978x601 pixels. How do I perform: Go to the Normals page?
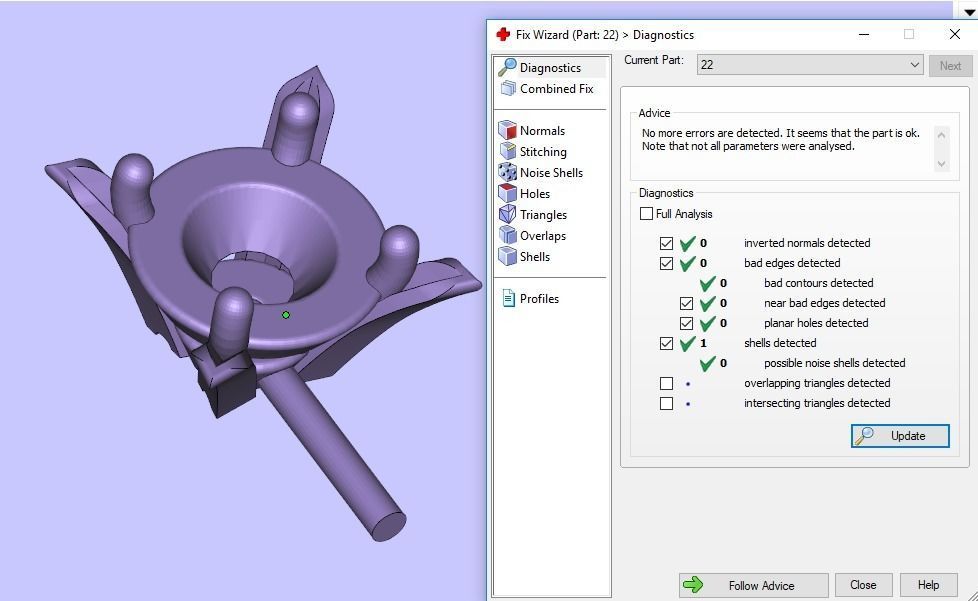point(542,130)
